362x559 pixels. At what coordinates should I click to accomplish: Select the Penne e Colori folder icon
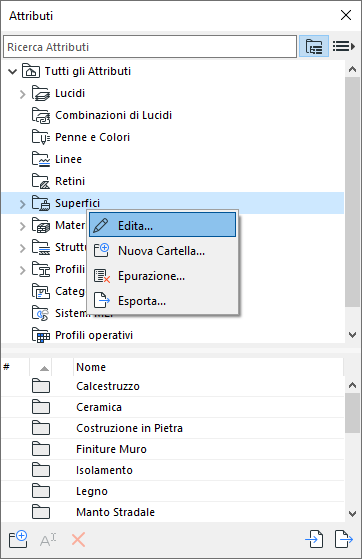pyautogui.click(x=41, y=137)
